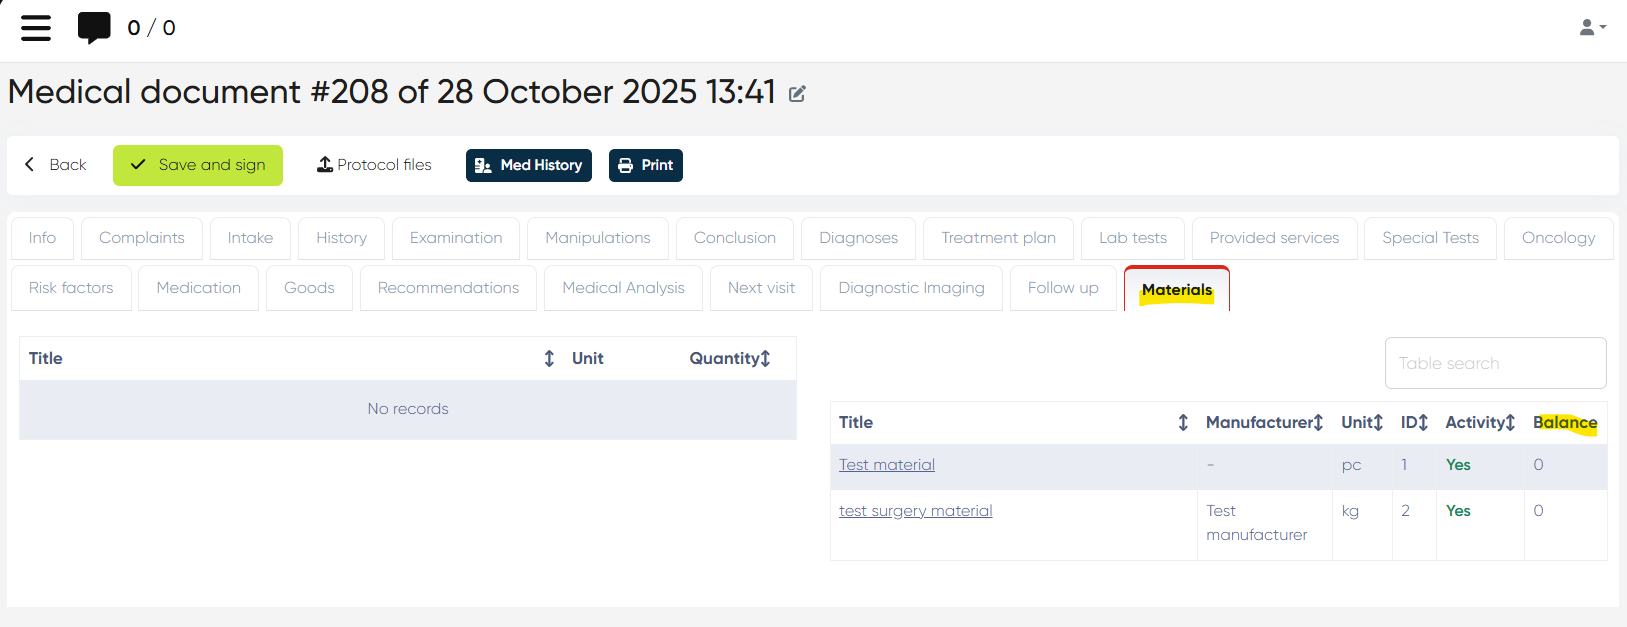
Task: Open the Medication tab
Action: [x=198, y=288]
